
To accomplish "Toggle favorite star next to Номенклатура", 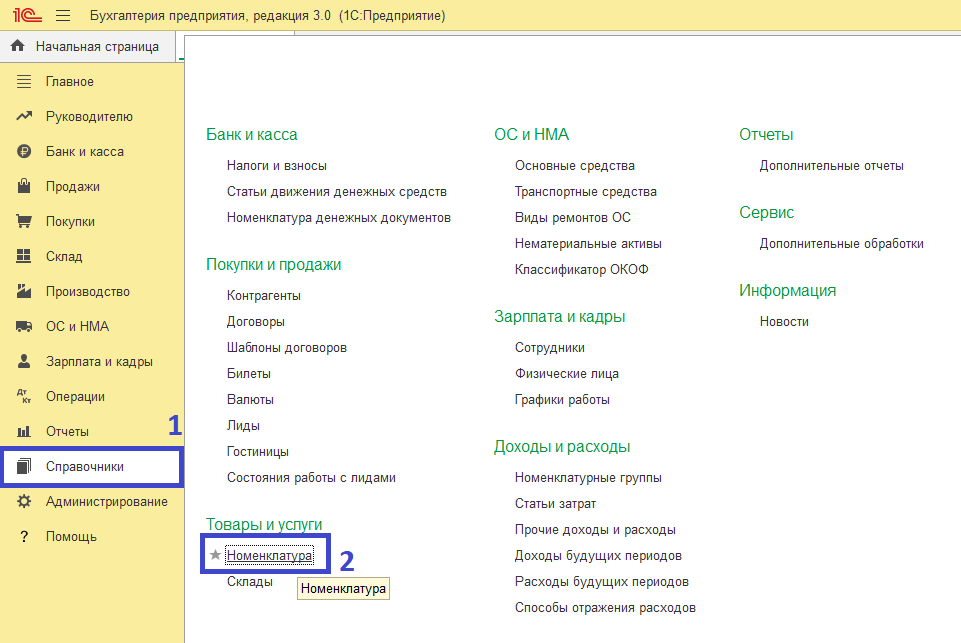I will 215,555.
